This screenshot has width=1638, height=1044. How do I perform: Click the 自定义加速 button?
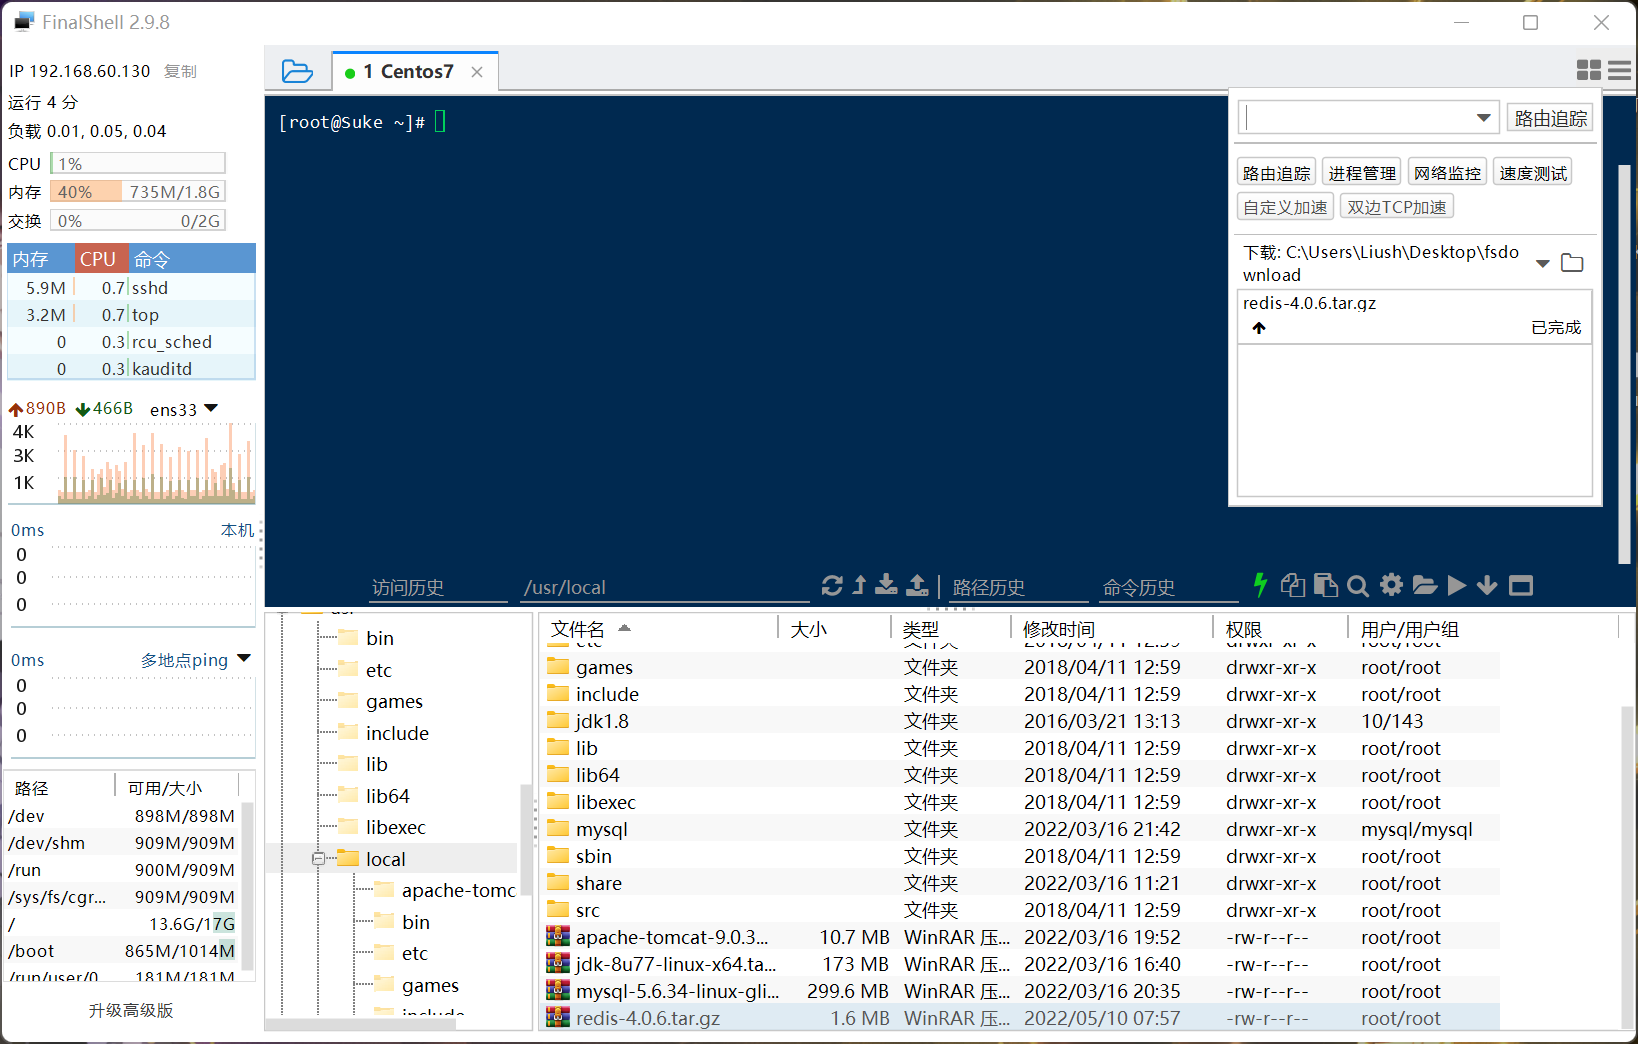click(1285, 207)
